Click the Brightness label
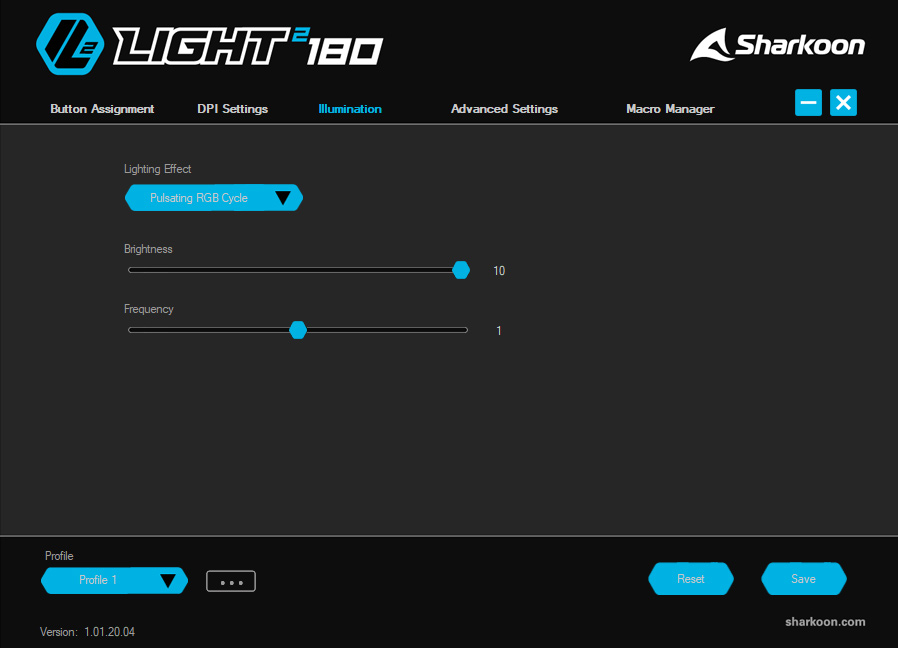Viewport: 898px width, 648px height. (x=148, y=249)
